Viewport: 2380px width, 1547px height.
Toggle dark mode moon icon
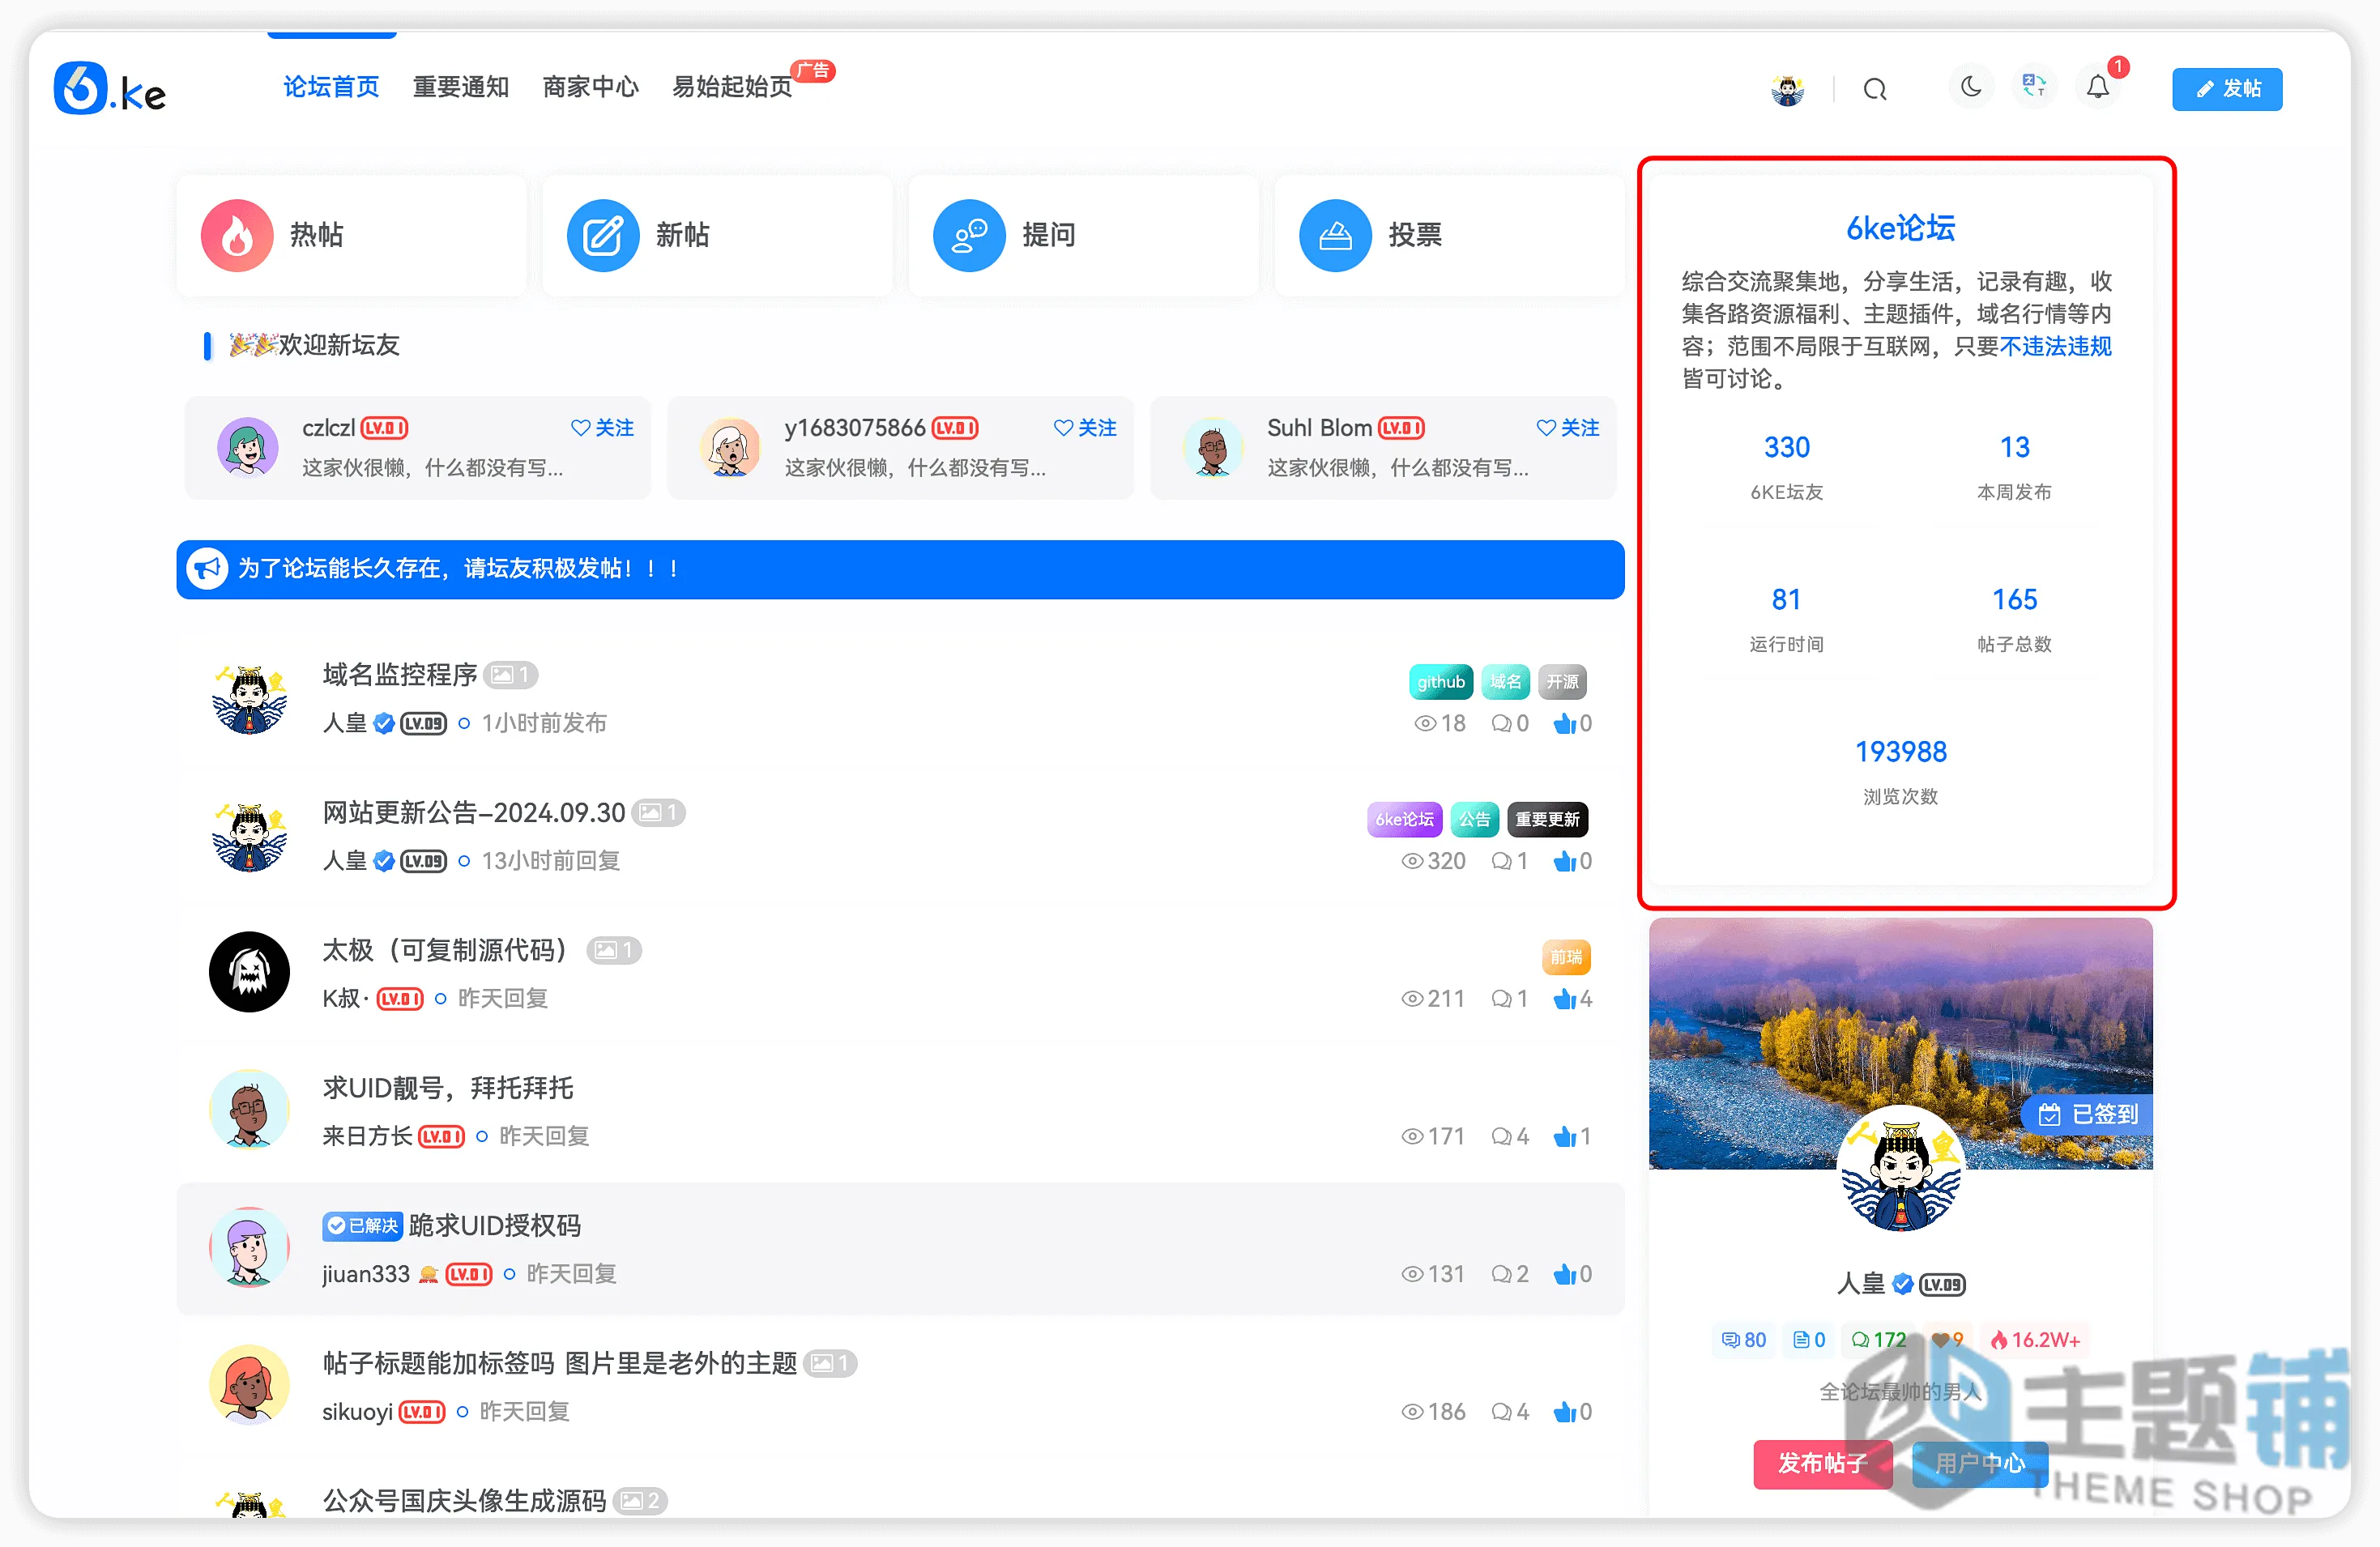[1971, 87]
